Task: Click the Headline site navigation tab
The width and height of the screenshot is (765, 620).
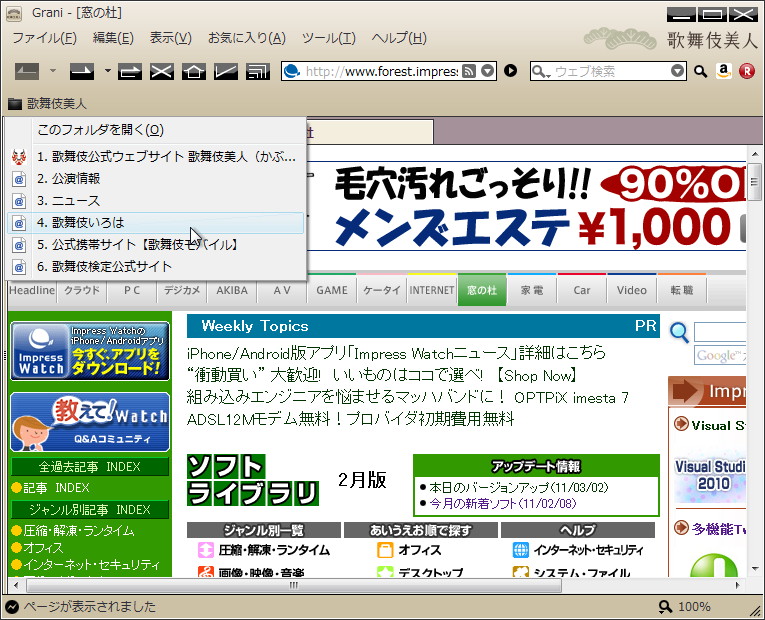Action: [32, 290]
